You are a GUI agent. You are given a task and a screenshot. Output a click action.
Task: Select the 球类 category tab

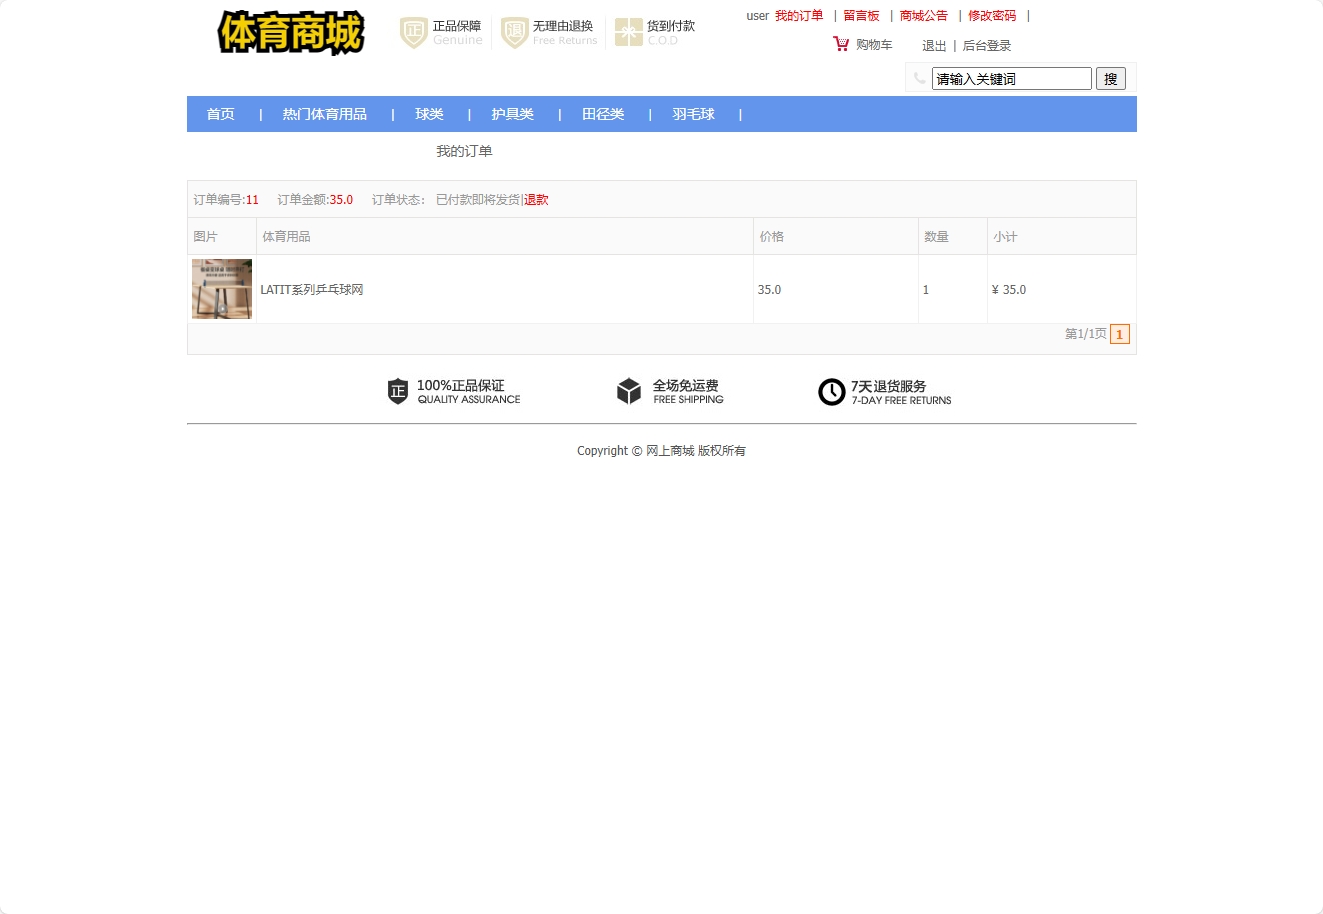429,114
